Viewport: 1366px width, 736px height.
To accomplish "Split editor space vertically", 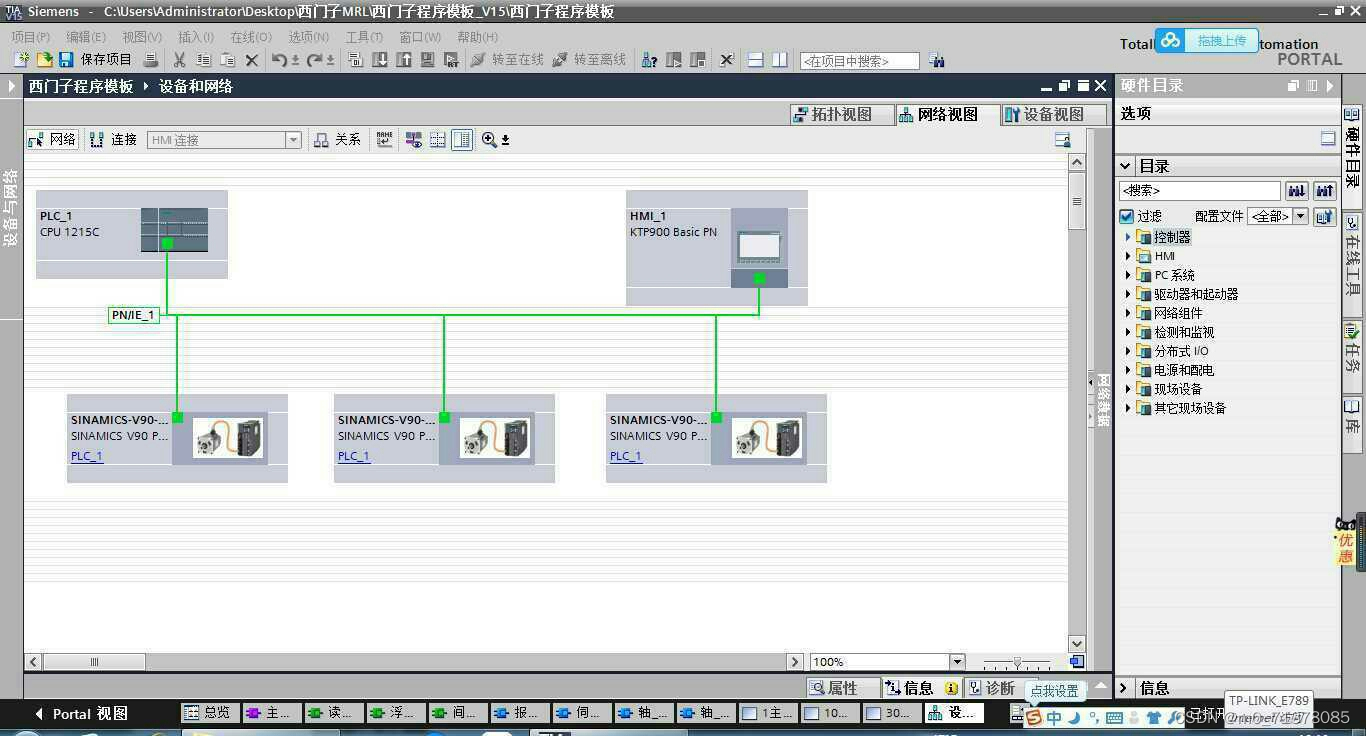I will click(780, 60).
